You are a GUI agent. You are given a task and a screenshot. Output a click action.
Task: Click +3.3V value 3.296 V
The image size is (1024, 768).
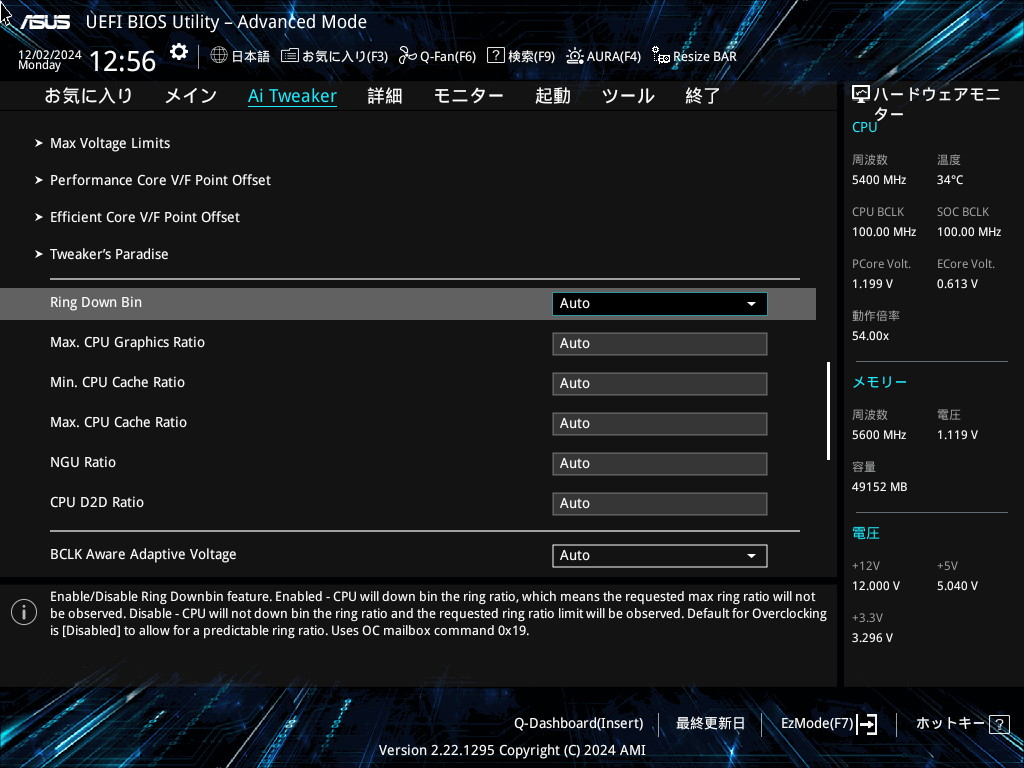872,638
